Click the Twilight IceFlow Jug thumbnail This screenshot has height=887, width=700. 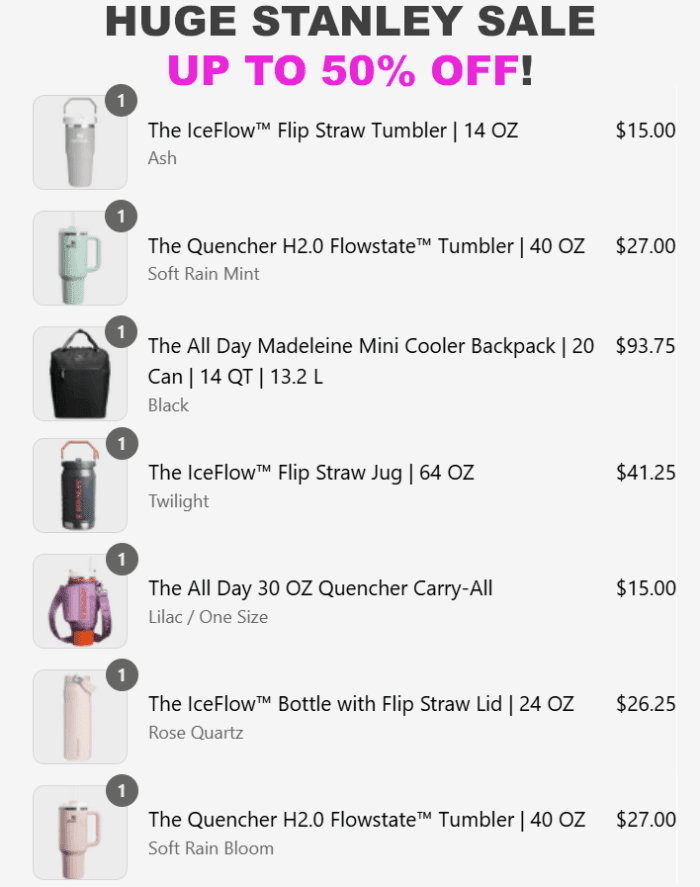click(80, 486)
